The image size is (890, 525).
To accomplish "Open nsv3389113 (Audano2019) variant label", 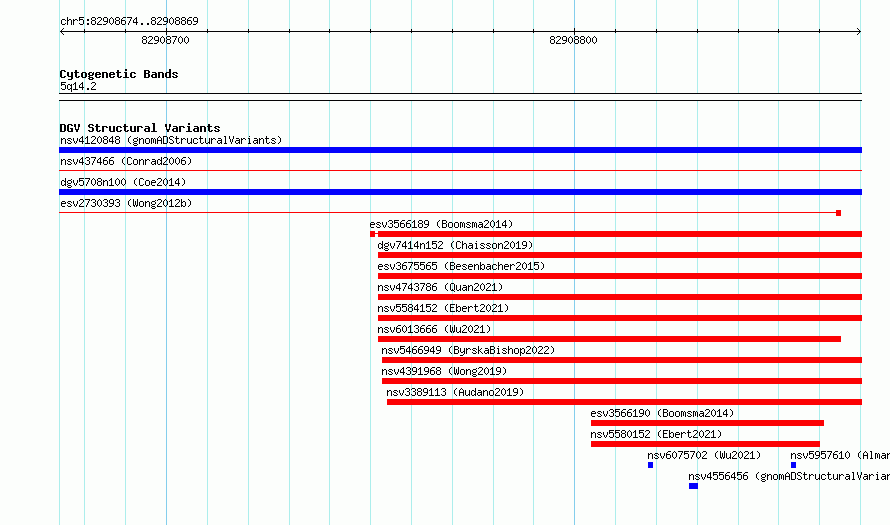I will tap(455, 392).
